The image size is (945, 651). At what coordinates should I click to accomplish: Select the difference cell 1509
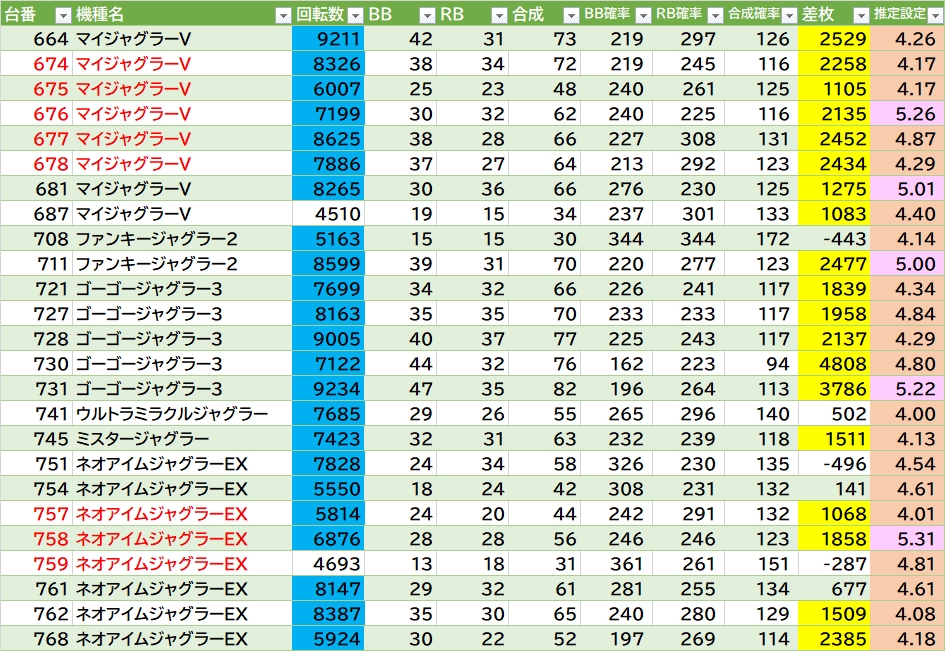point(834,614)
